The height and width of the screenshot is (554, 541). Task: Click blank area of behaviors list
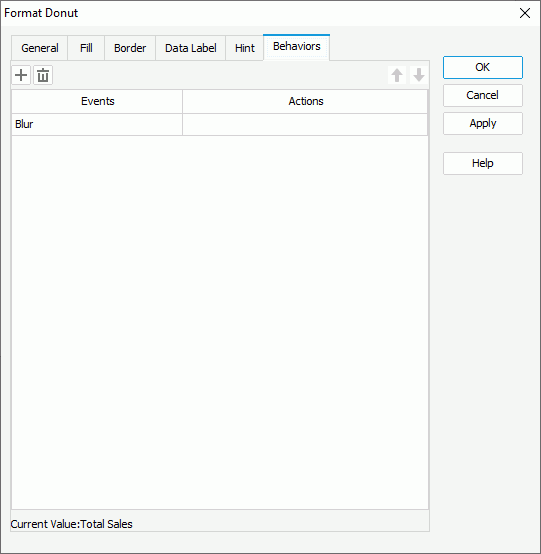[x=220, y=322]
